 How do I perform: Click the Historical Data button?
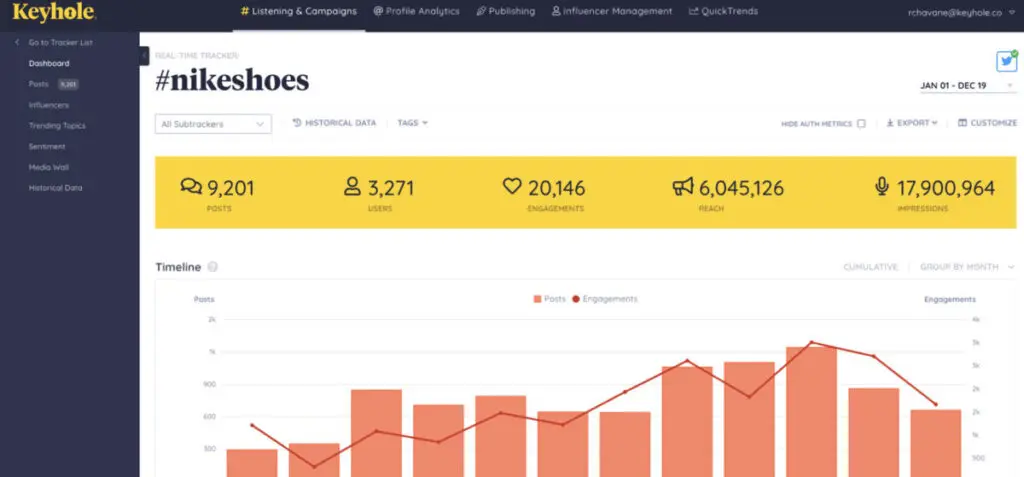335,123
